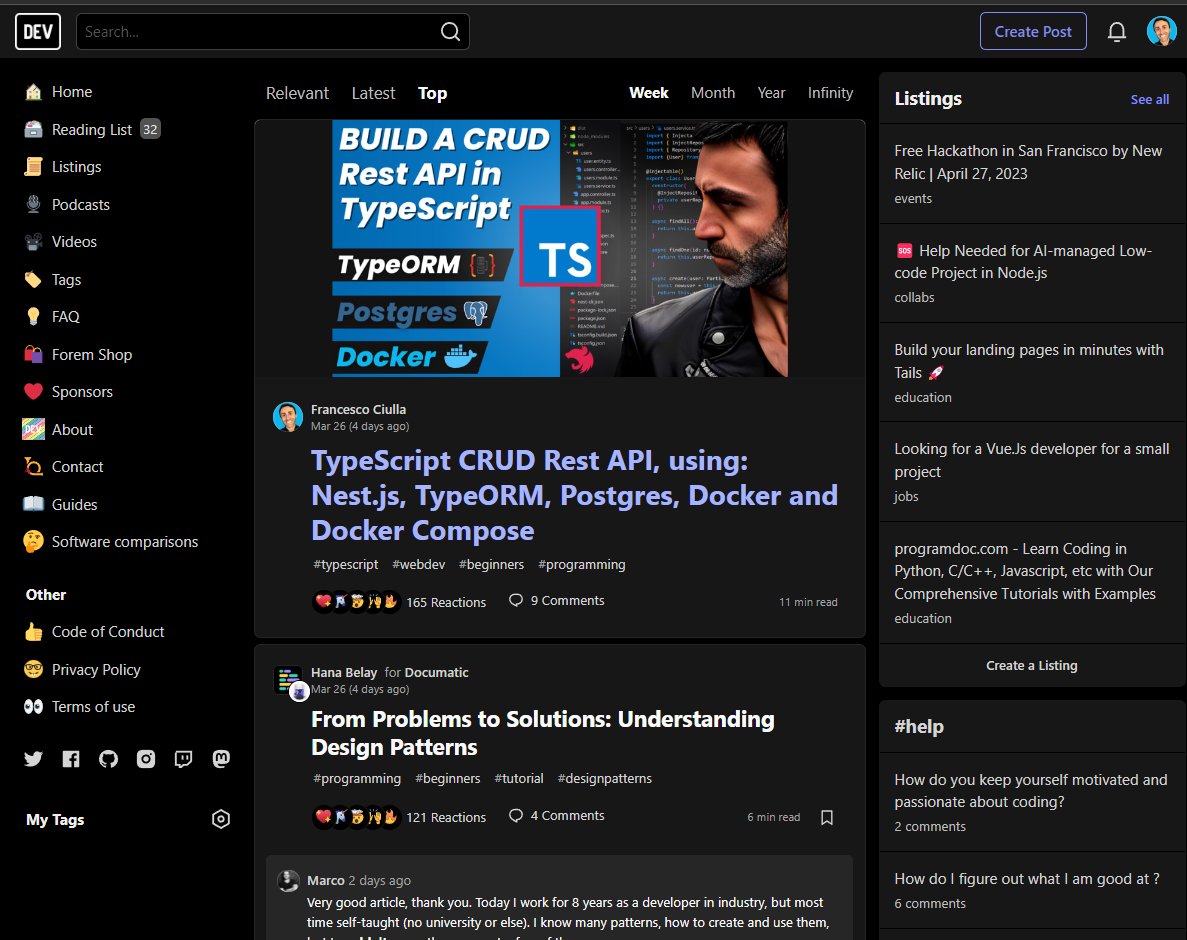Bookmark the Design Patterns post
Screen dimensions: 1187x940
pyautogui.click(x=827, y=817)
